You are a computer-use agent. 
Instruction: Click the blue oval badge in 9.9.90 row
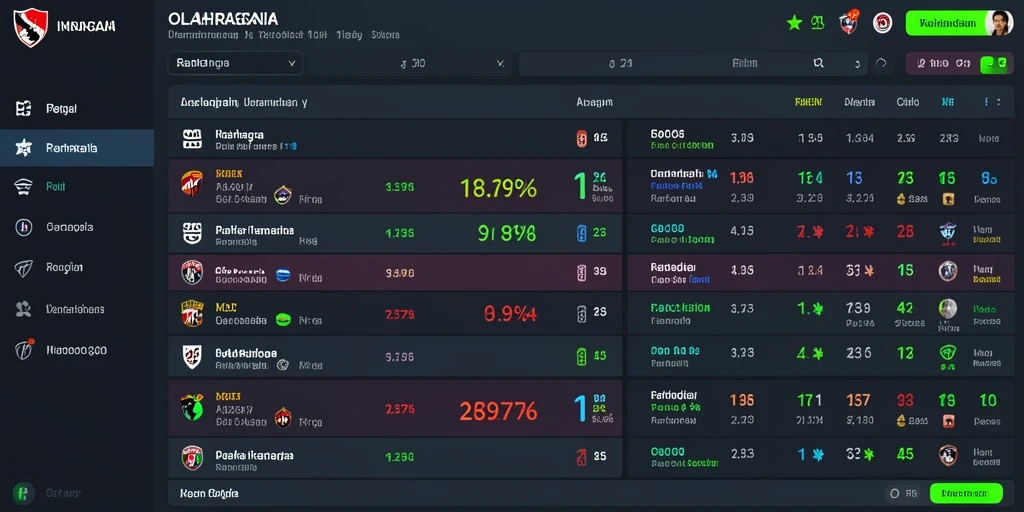[283, 275]
